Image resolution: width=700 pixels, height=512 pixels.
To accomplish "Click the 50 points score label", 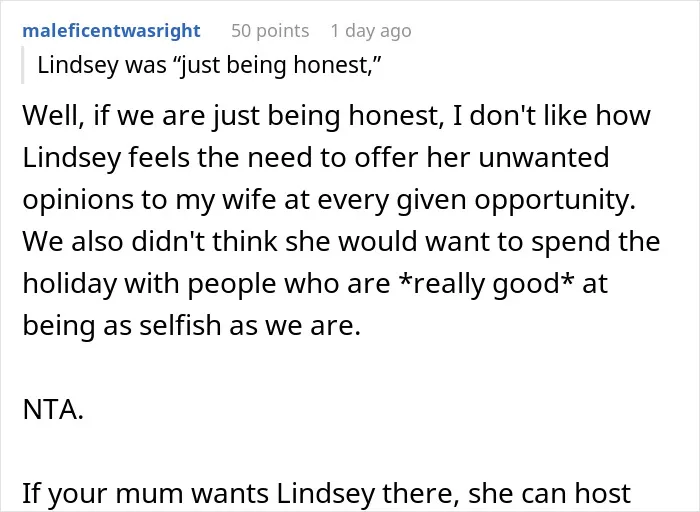I will click(270, 31).
